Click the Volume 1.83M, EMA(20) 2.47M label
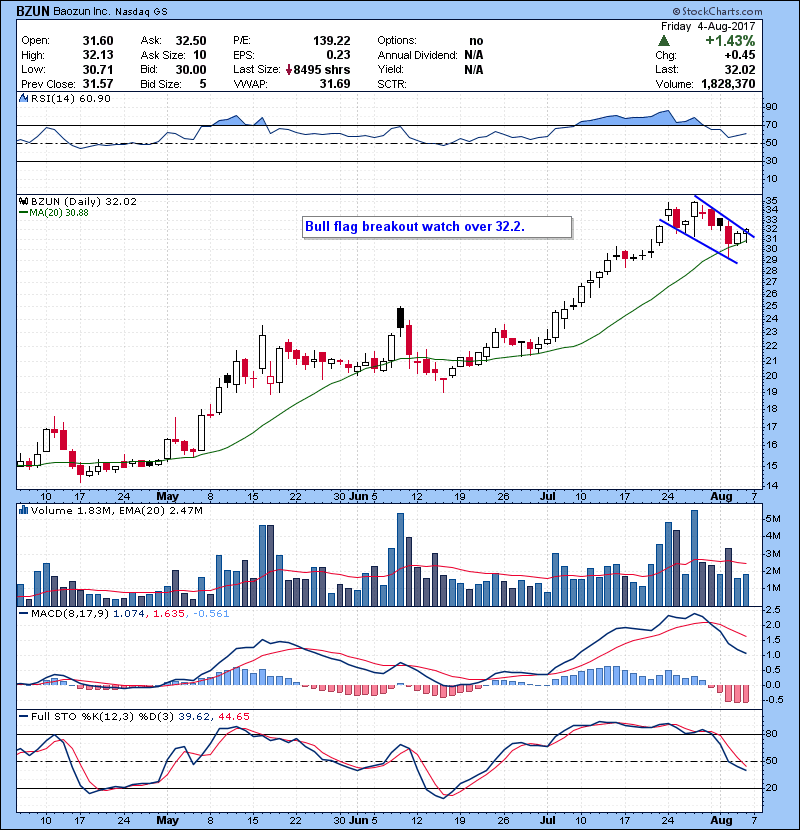 [116, 511]
